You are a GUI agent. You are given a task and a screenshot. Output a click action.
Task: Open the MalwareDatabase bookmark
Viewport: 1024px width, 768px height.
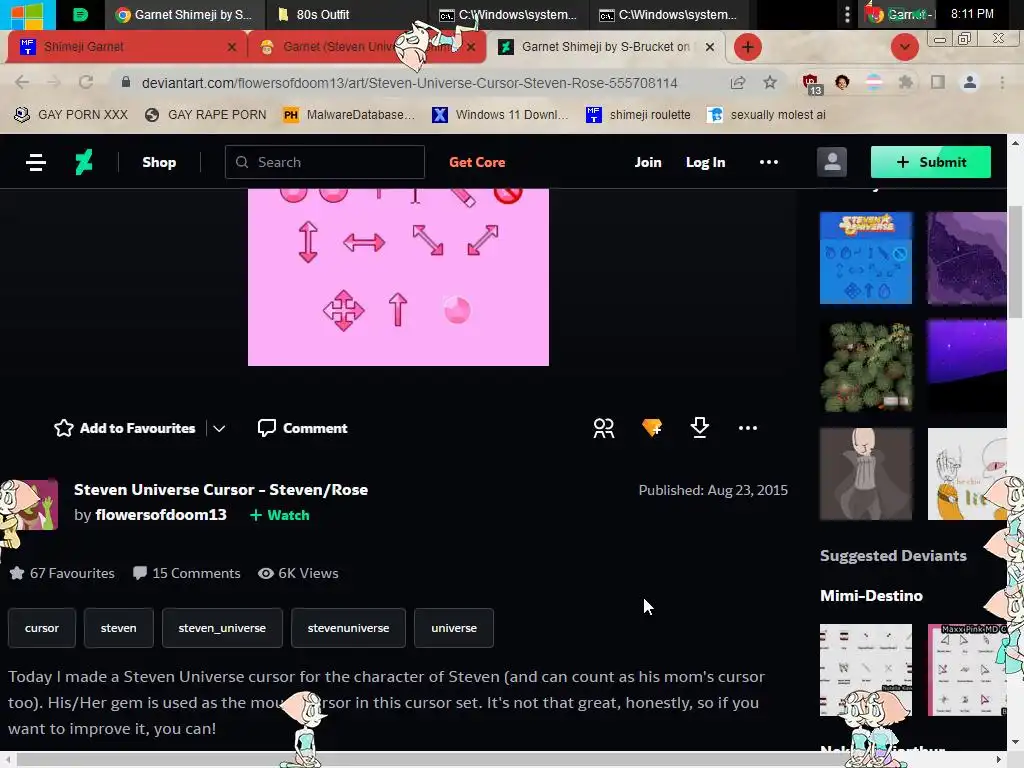point(349,115)
